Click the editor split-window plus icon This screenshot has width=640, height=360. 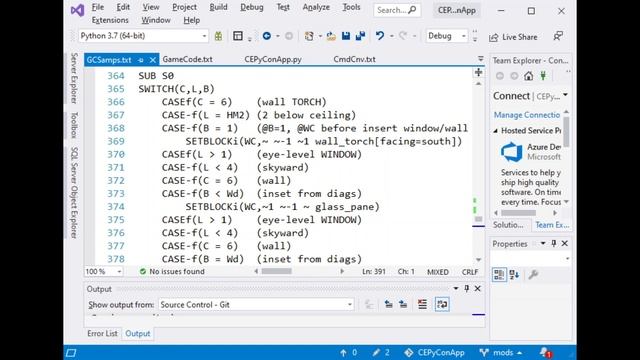tap(478, 73)
